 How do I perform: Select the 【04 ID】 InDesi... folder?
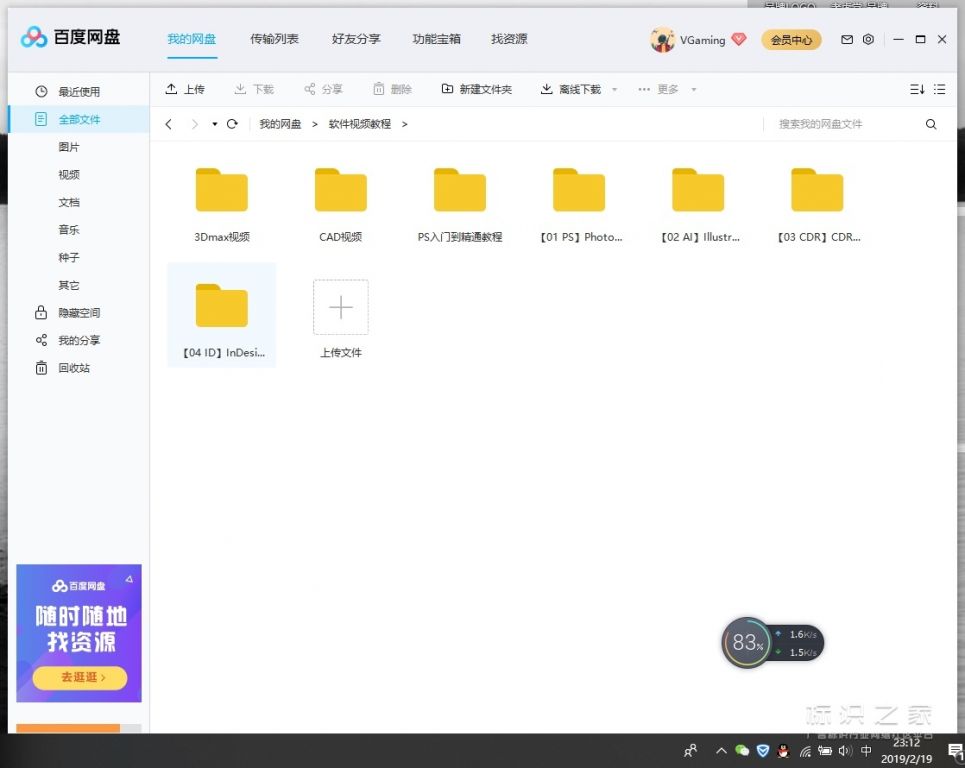point(222,314)
